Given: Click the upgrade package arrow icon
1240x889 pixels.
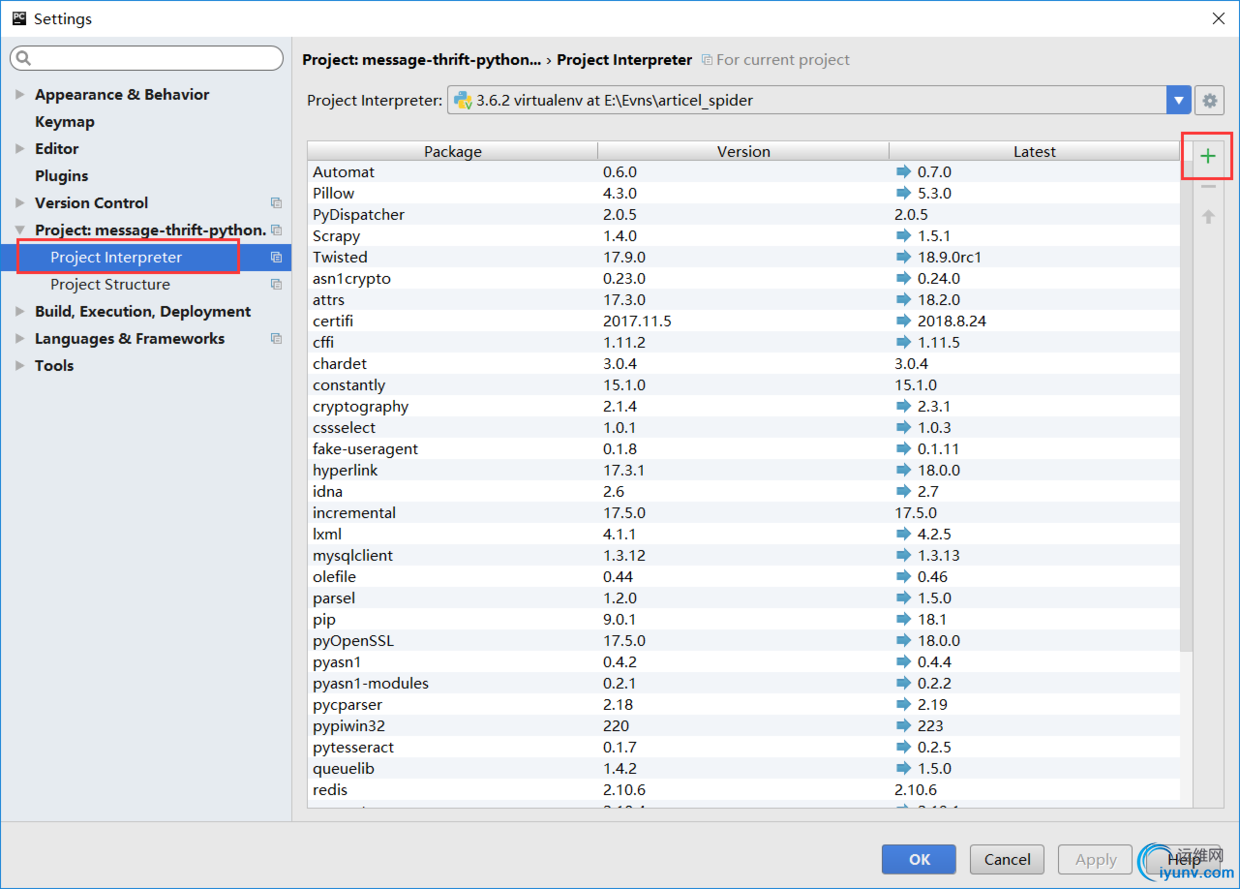Looking at the screenshot, I should (x=1208, y=217).
